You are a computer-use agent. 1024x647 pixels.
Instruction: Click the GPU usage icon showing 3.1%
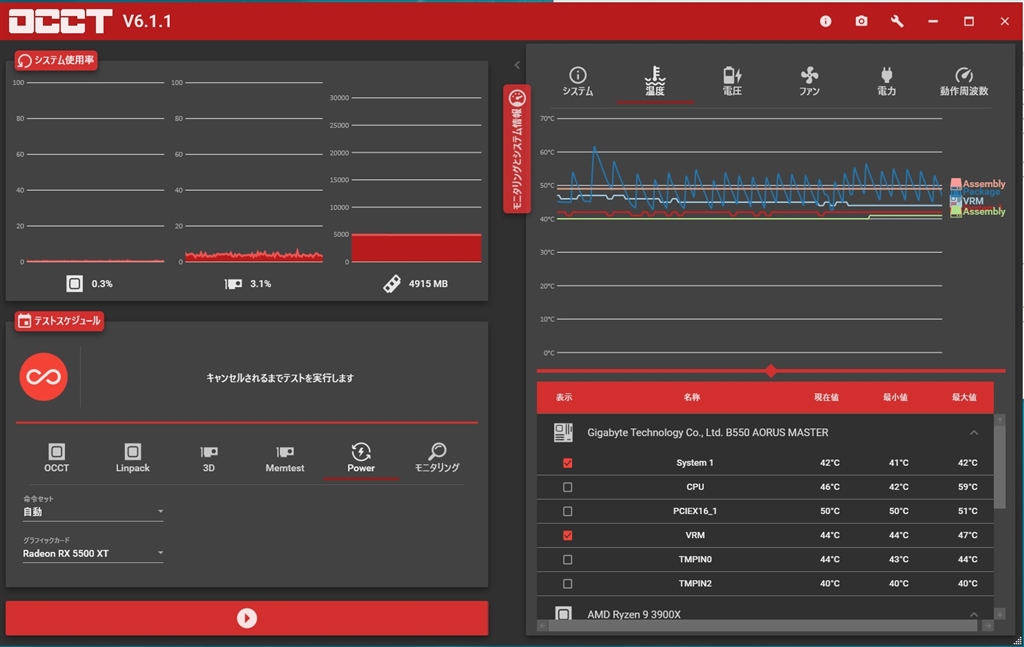(x=233, y=283)
